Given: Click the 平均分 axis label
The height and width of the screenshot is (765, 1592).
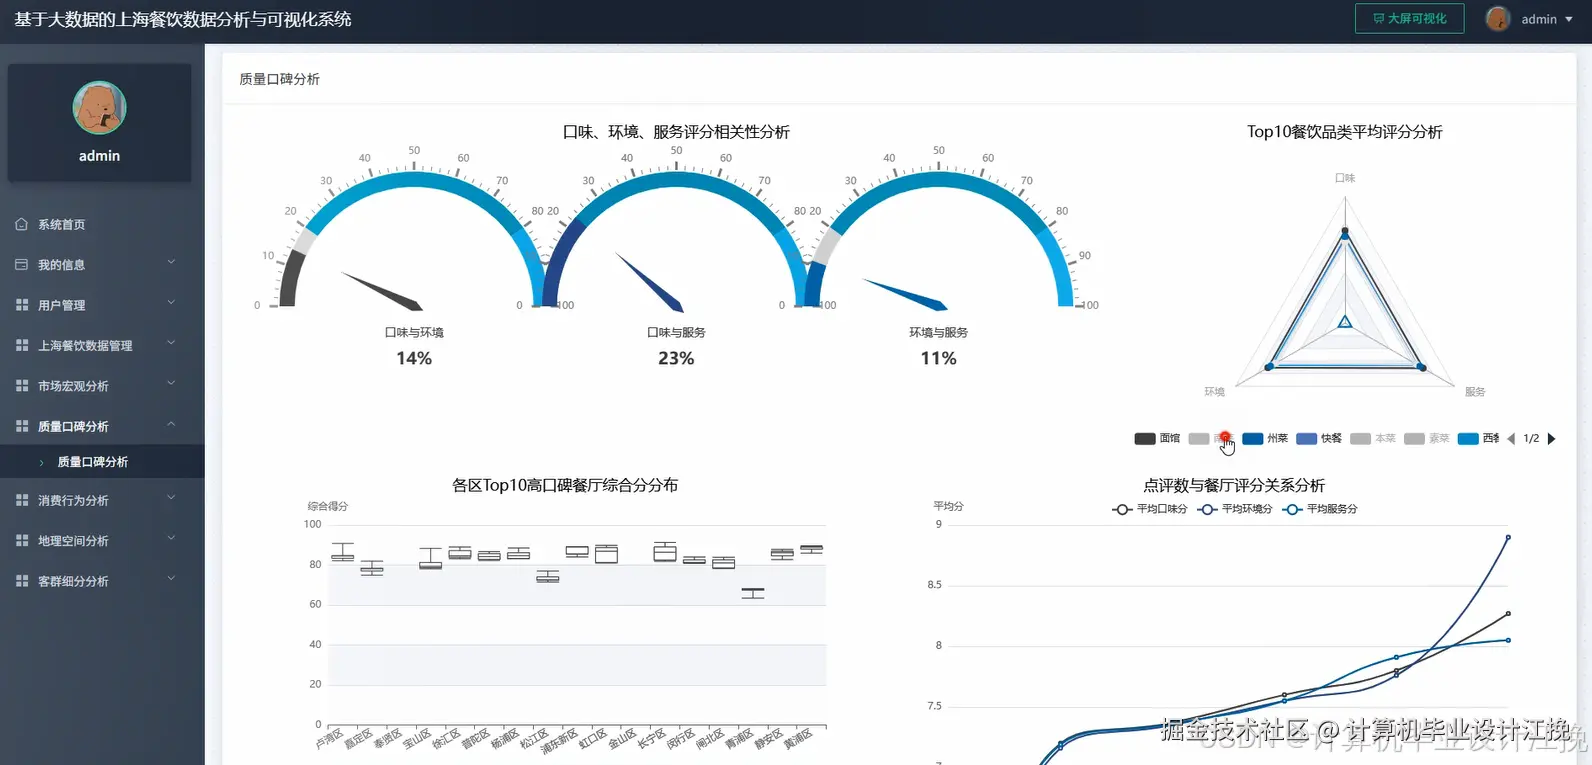Looking at the screenshot, I should pyautogui.click(x=948, y=506).
